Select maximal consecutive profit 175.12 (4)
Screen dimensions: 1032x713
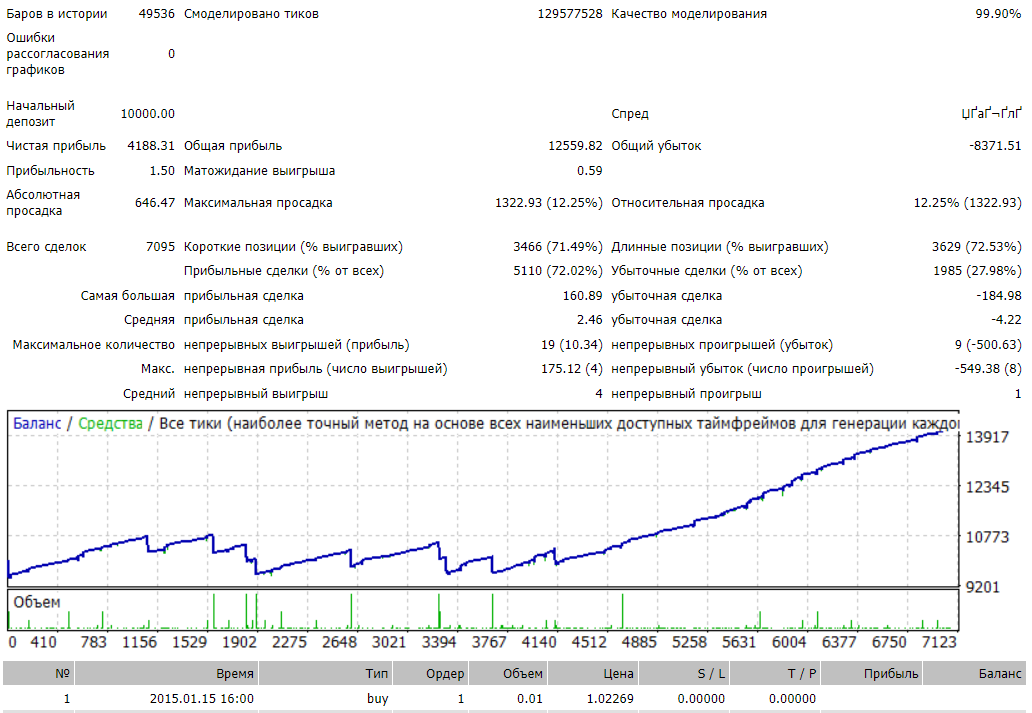pos(572,369)
